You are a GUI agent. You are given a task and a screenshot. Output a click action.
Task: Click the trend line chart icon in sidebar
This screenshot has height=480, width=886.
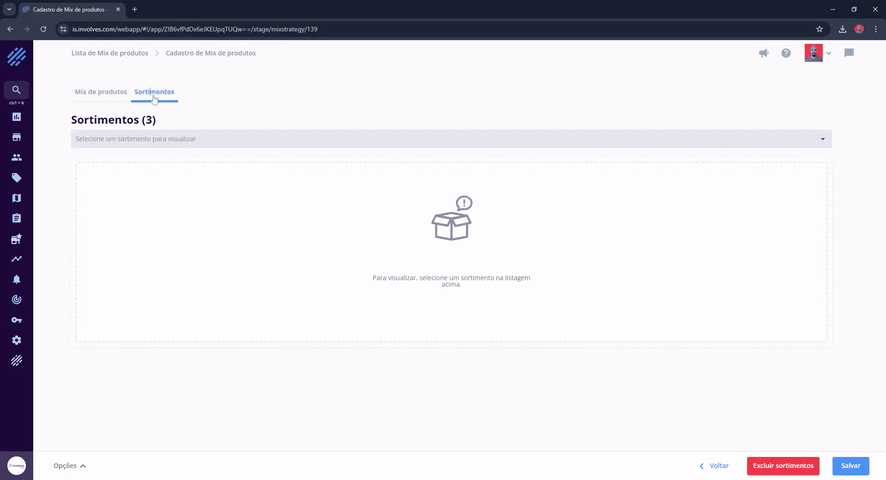tap(16, 259)
